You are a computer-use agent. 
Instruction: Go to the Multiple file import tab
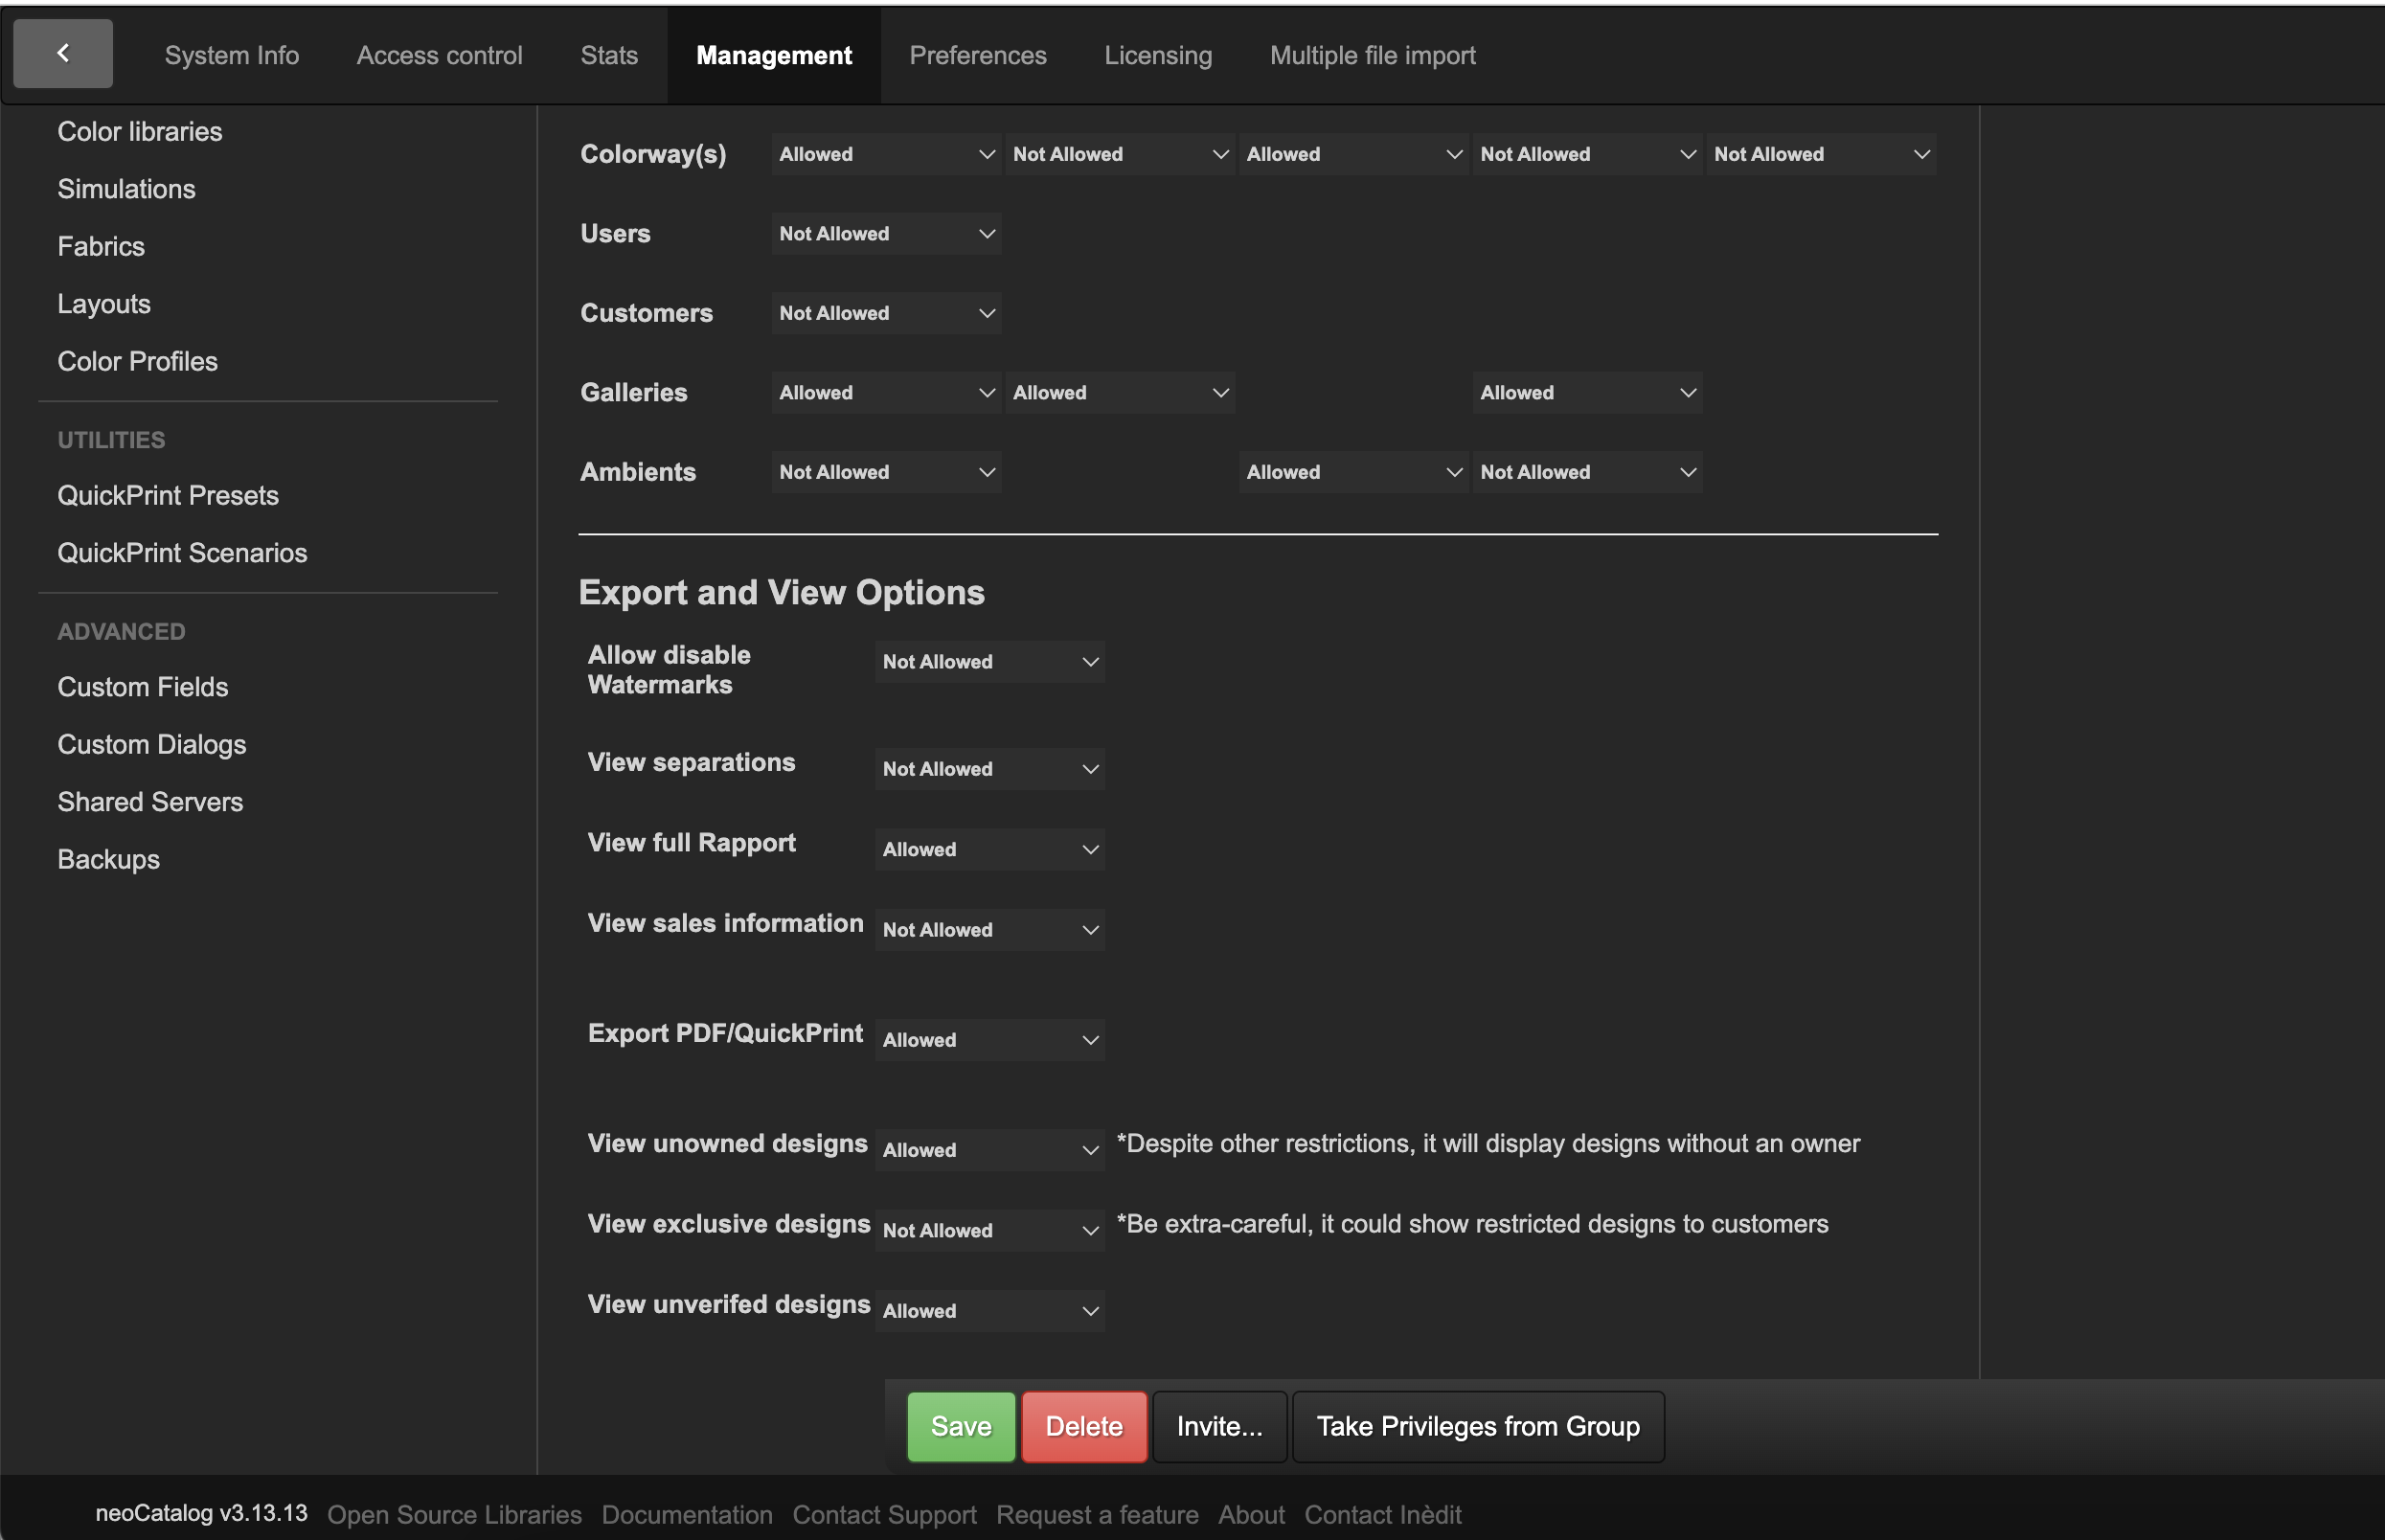coord(1372,55)
